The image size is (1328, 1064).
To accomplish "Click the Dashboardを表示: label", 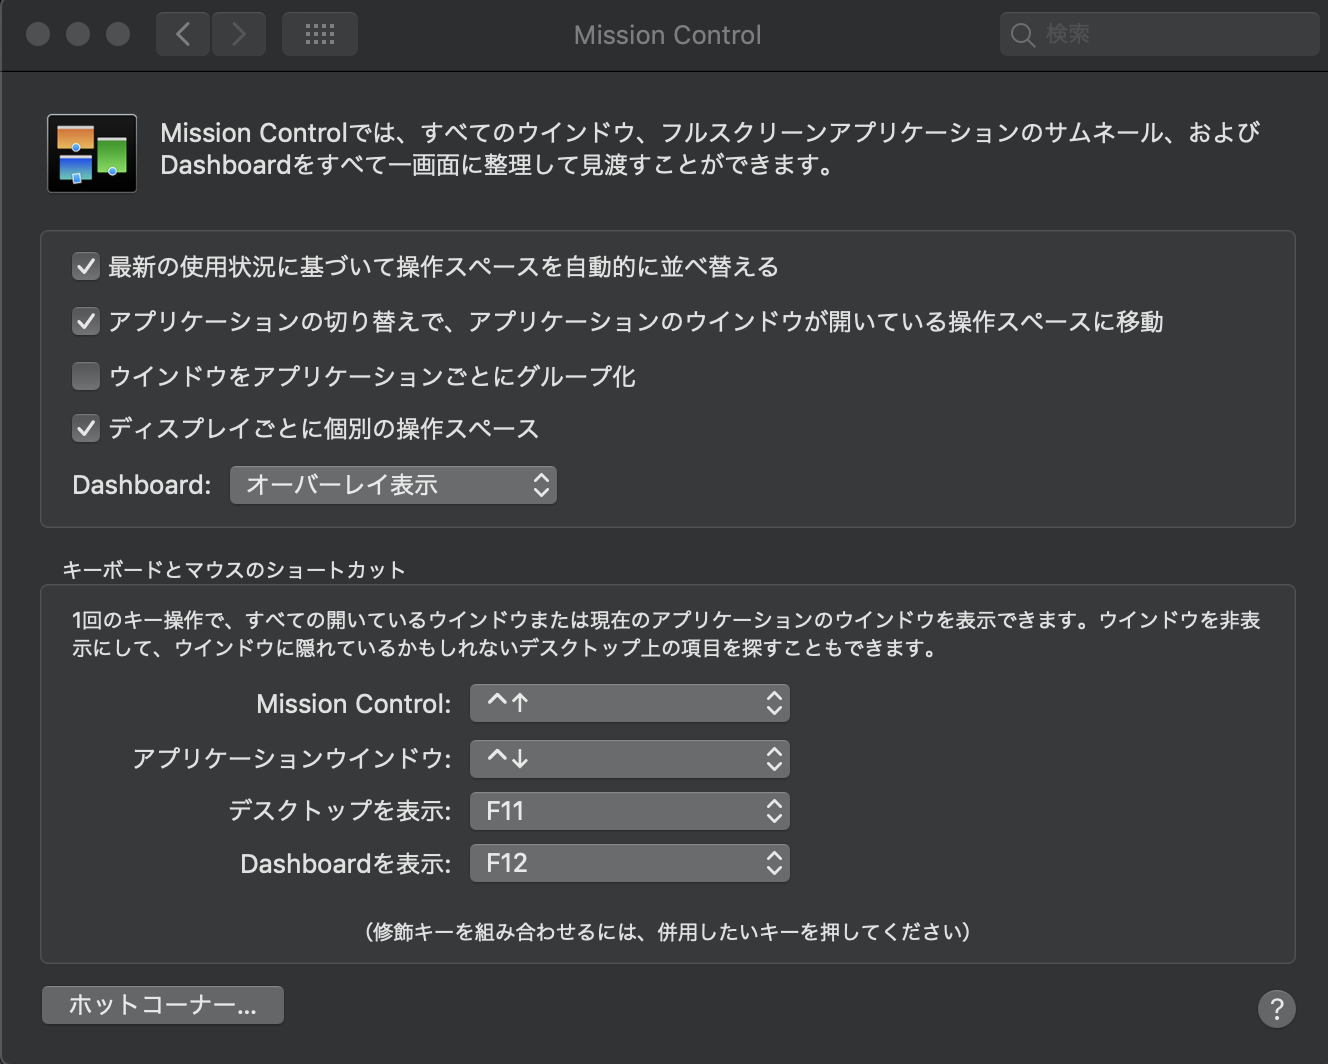I will coord(346,863).
